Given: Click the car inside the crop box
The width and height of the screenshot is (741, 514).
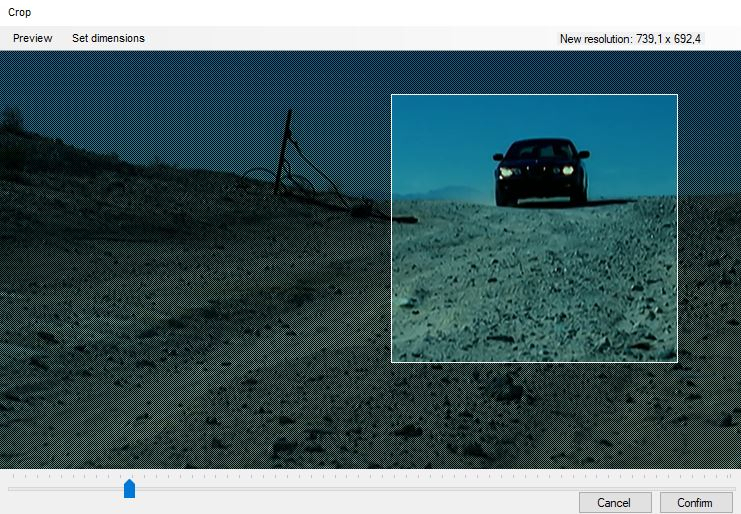Looking at the screenshot, I should (x=542, y=172).
